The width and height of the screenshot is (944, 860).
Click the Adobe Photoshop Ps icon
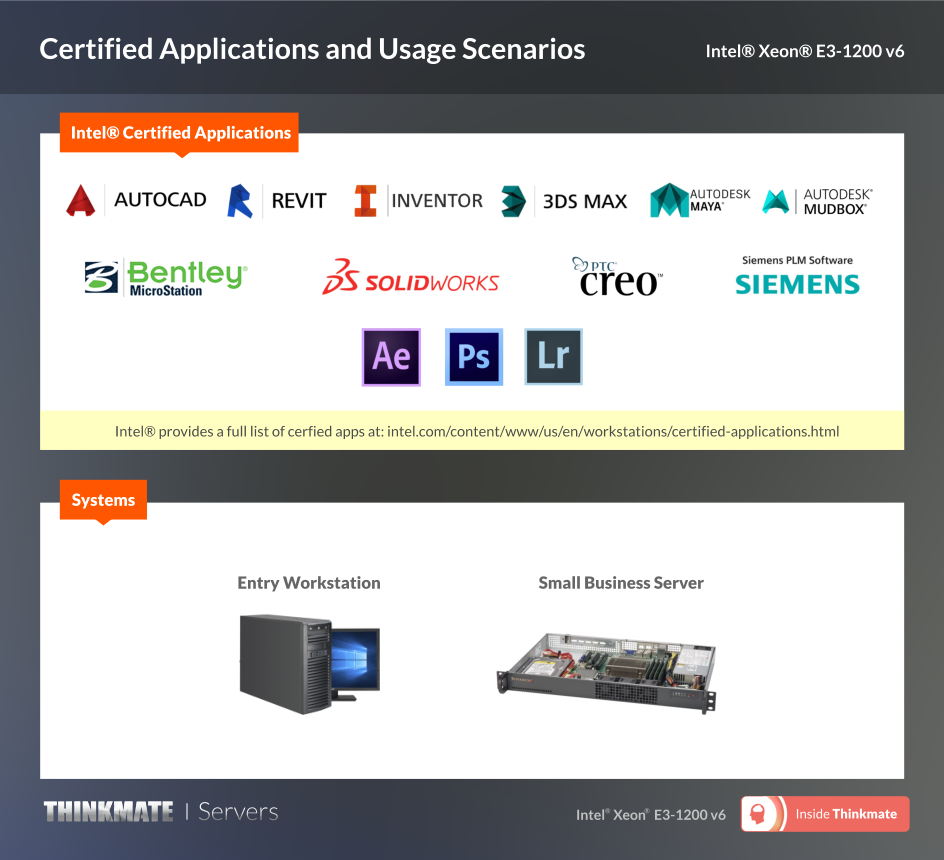click(474, 357)
